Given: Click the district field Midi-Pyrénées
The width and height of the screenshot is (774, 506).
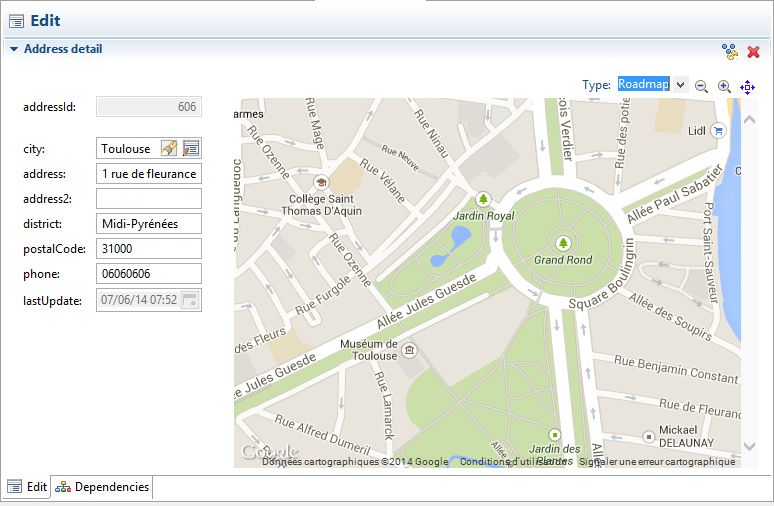Looking at the screenshot, I should pos(149,224).
